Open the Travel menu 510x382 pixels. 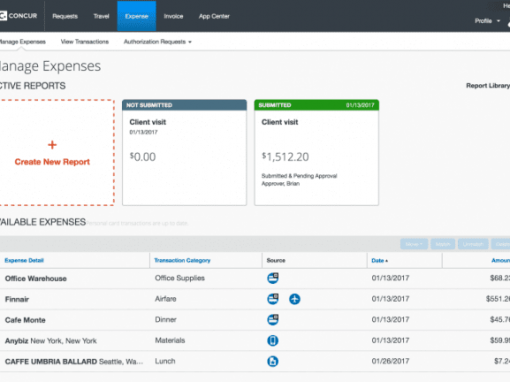tap(101, 16)
